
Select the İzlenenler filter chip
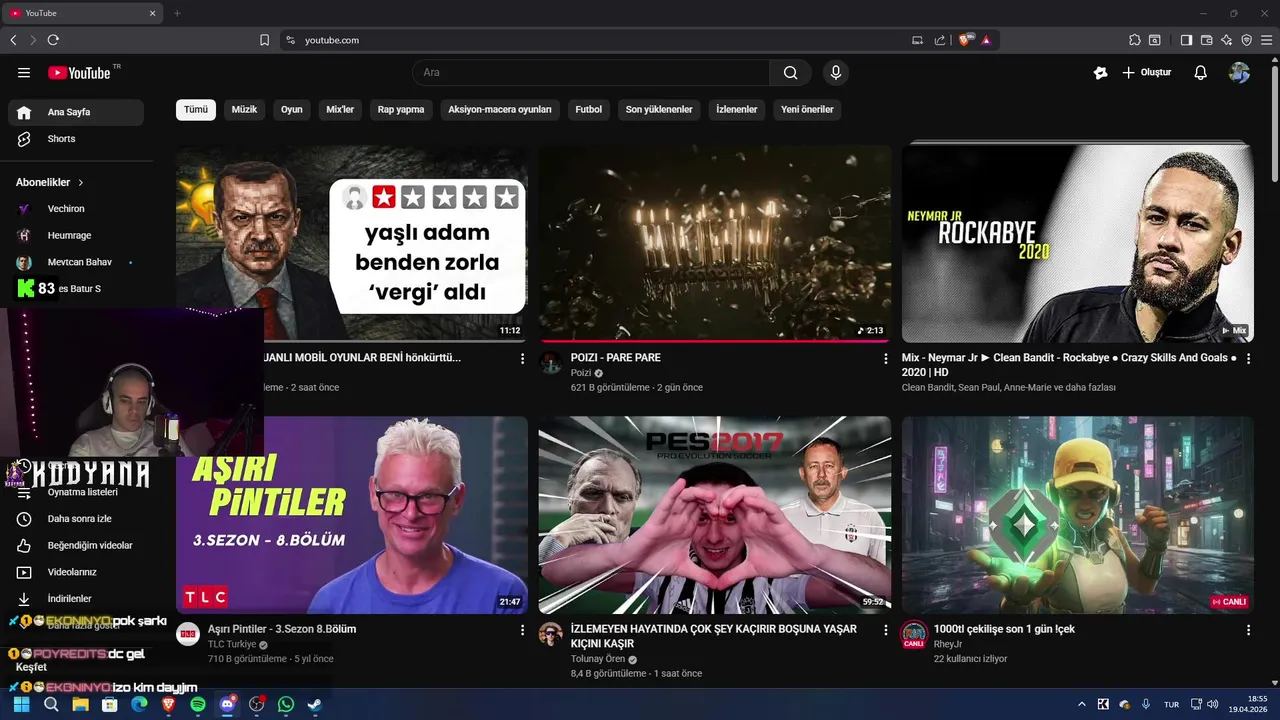coord(737,110)
